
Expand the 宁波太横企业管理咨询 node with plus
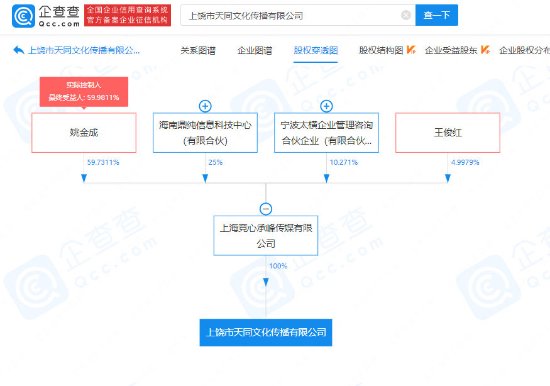click(x=327, y=106)
